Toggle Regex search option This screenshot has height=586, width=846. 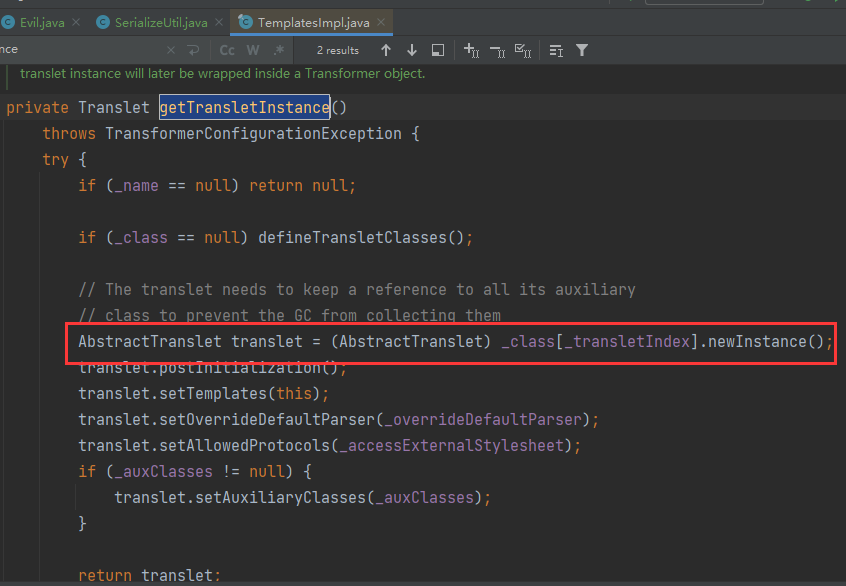coord(278,50)
